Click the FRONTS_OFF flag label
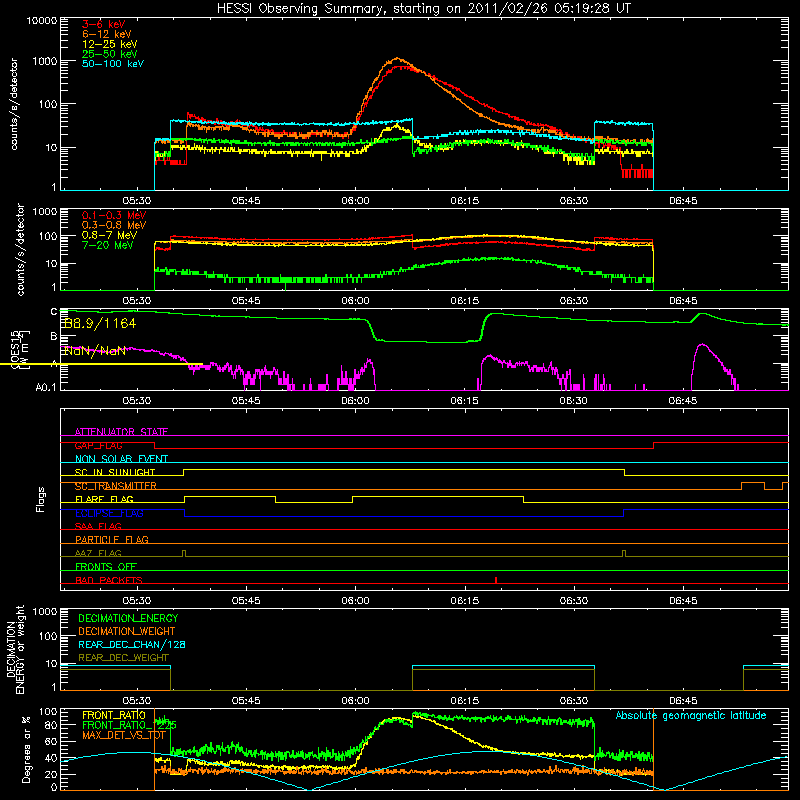Image resolution: width=800 pixels, height=800 pixels. [106, 566]
